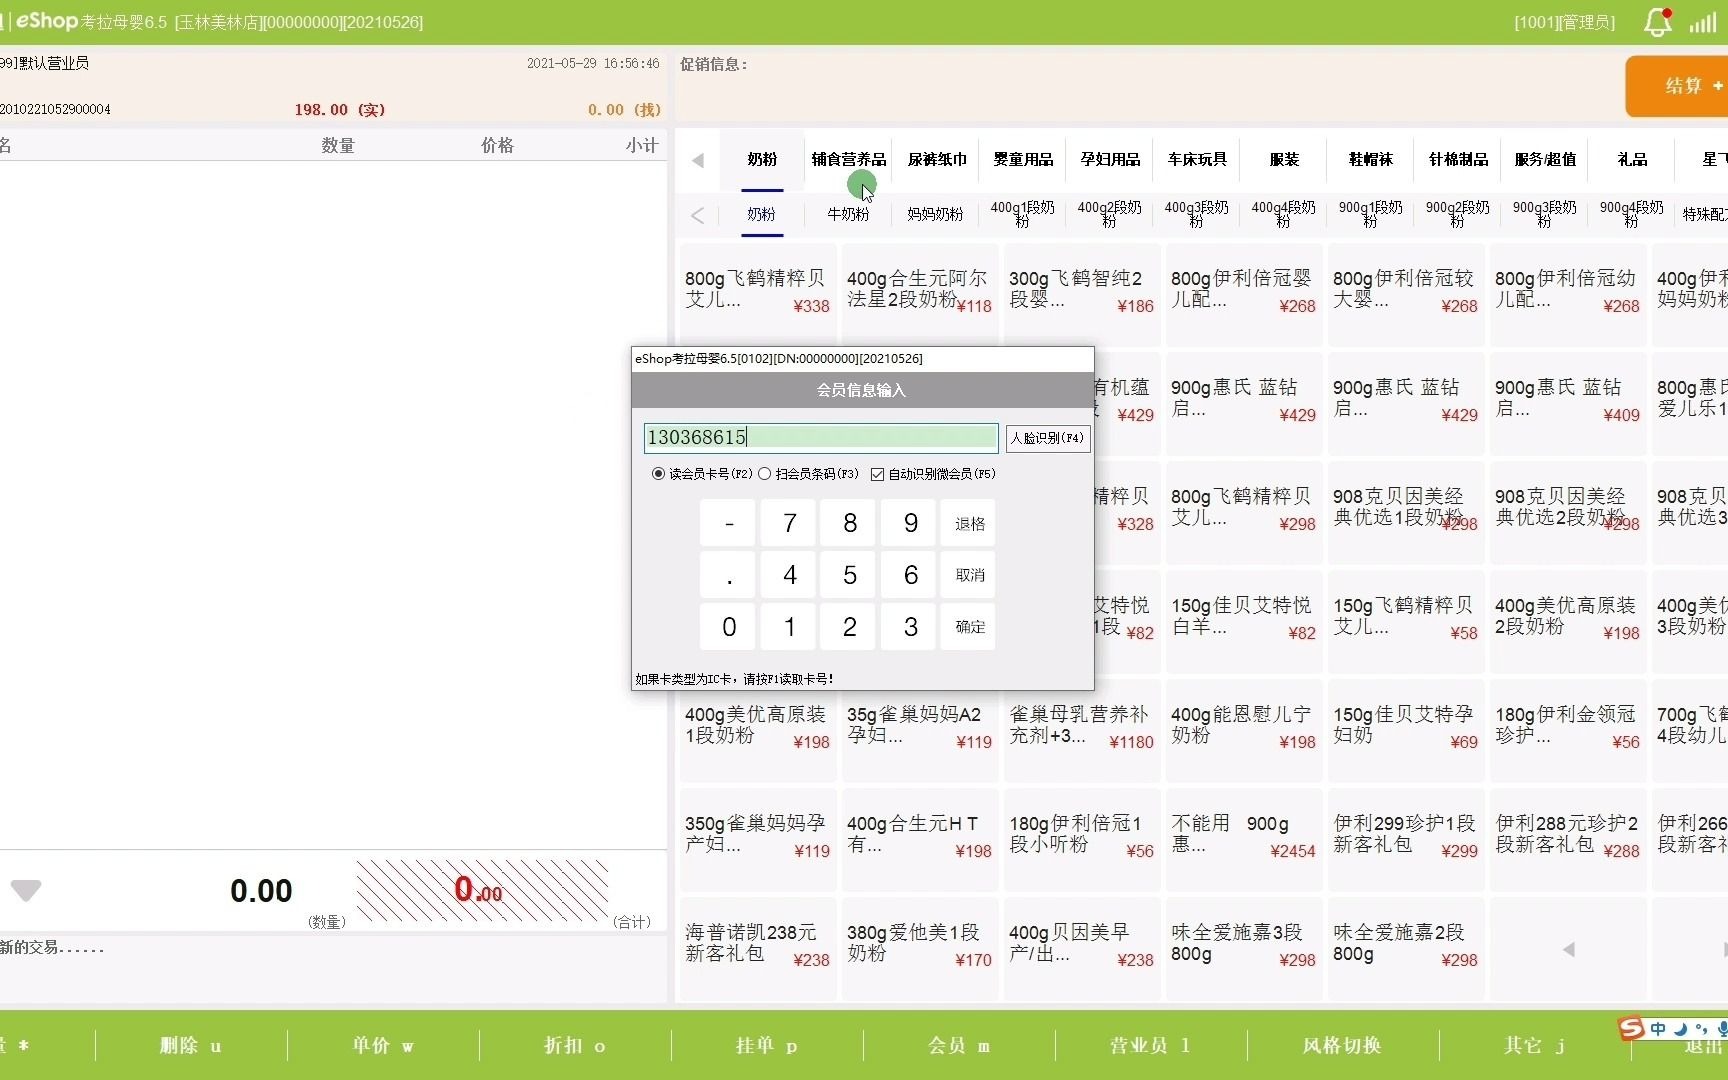This screenshot has width=1728, height=1080.
Task: Select read member card number radio
Action: tap(658, 473)
